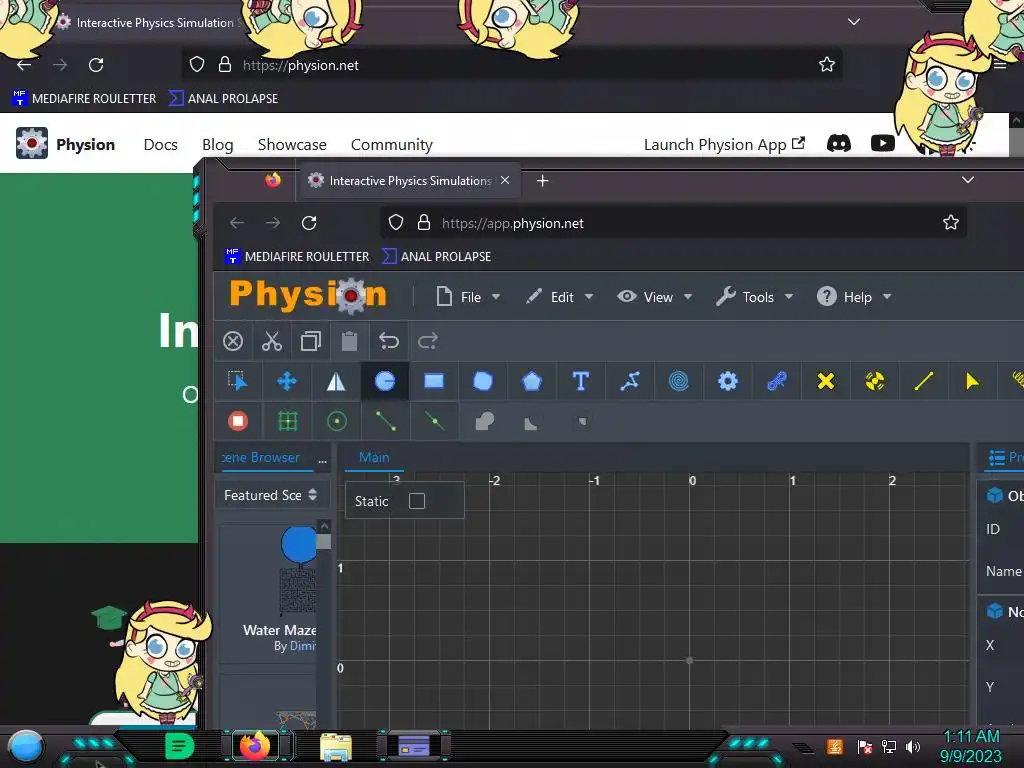Switch to the Scene Browser tab
Viewport: 1024px width, 768px height.
(261, 457)
